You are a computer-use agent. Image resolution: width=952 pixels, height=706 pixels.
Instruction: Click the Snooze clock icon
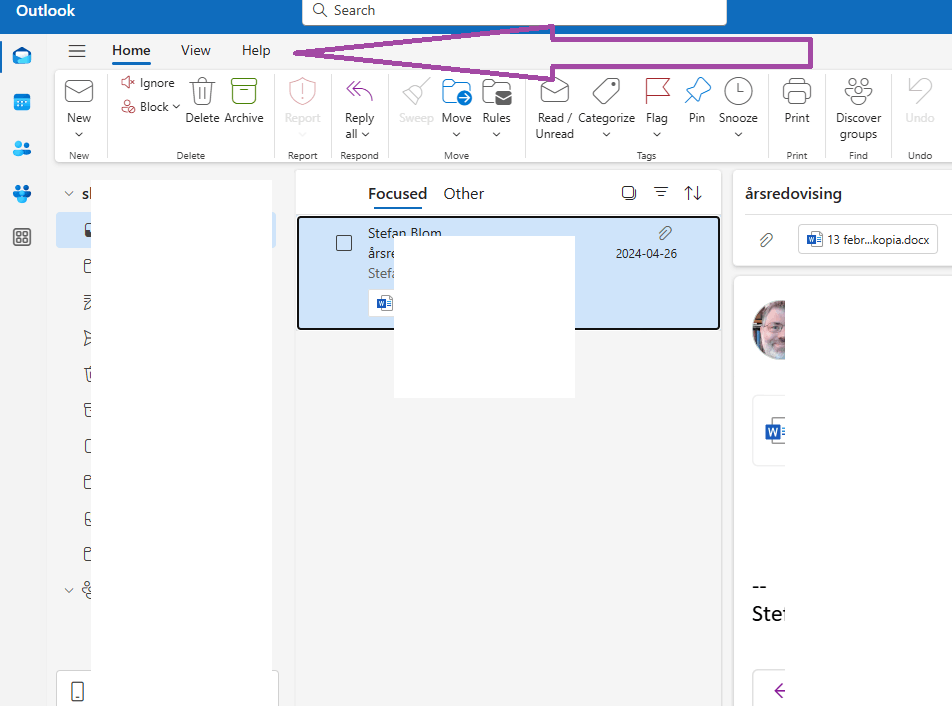[738, 92]
